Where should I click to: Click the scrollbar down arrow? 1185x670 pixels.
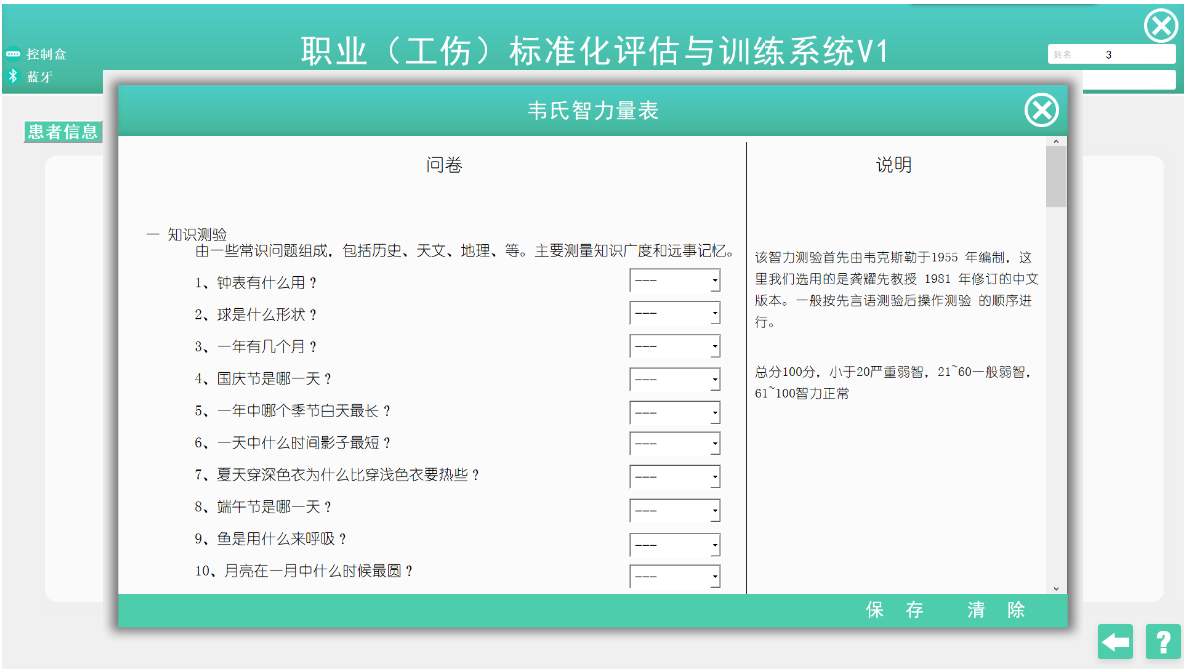coord(1056,588)
